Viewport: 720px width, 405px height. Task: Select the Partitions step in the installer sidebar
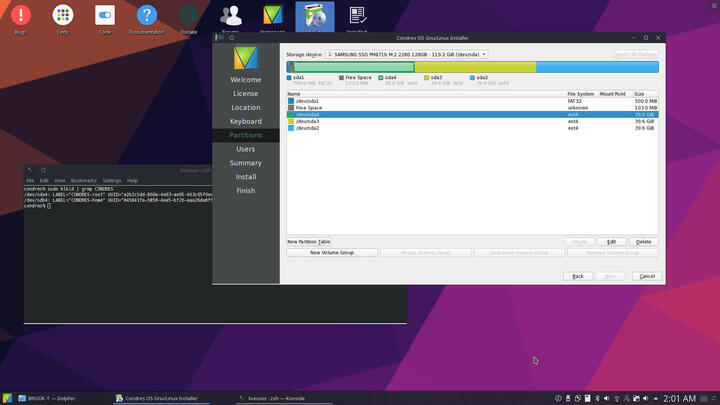point(246,135)
